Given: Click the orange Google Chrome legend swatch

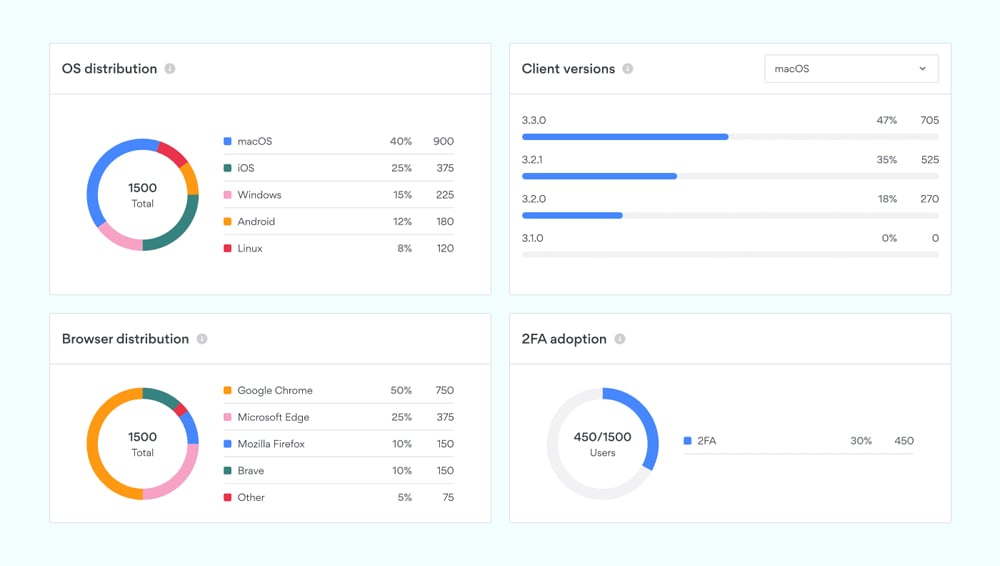Looking at the screenshot, I should [228, 391].
